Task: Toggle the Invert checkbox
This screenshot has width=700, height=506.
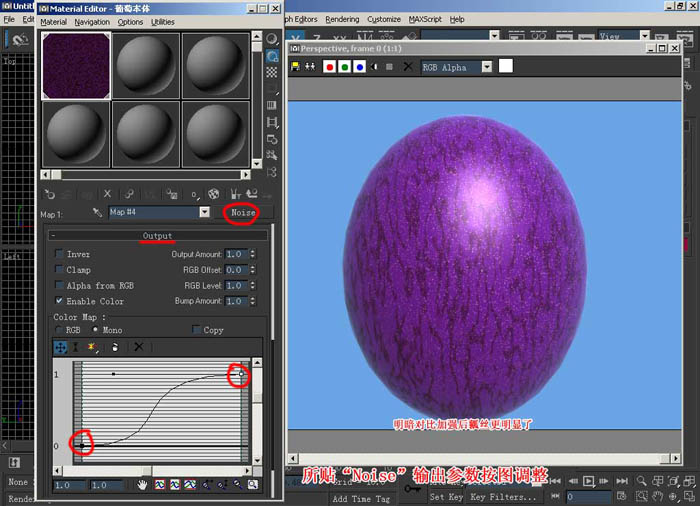Action: click(x=59, y=254)
